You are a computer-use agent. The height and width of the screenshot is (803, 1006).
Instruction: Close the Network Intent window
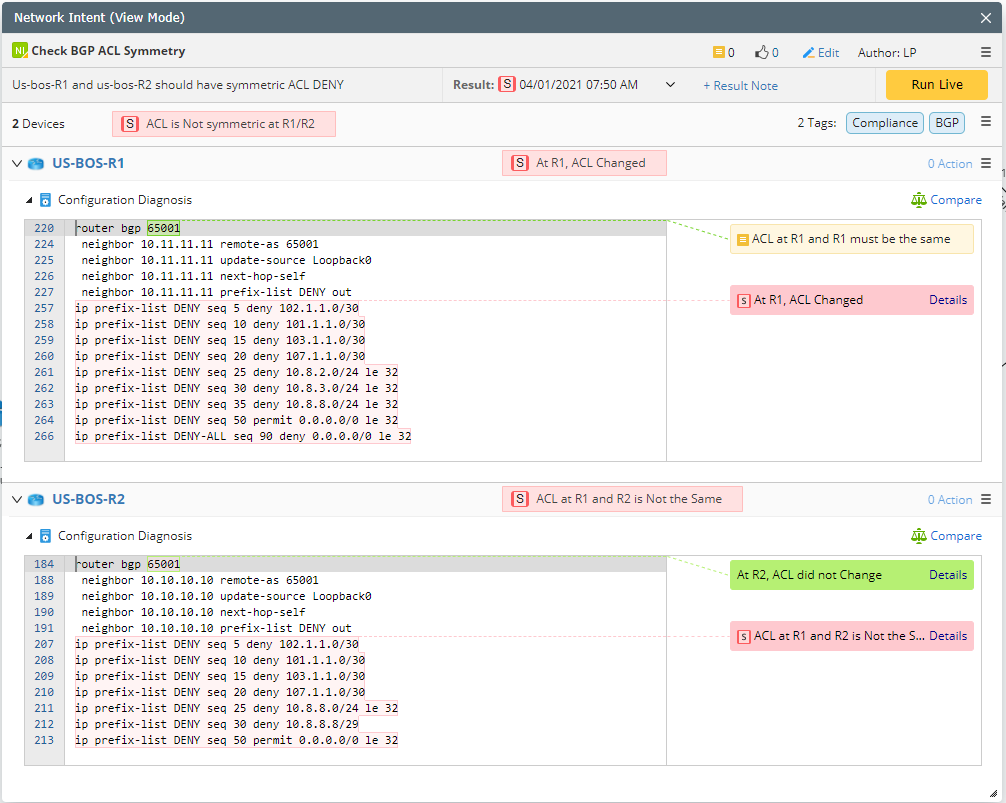click(986, 18)
